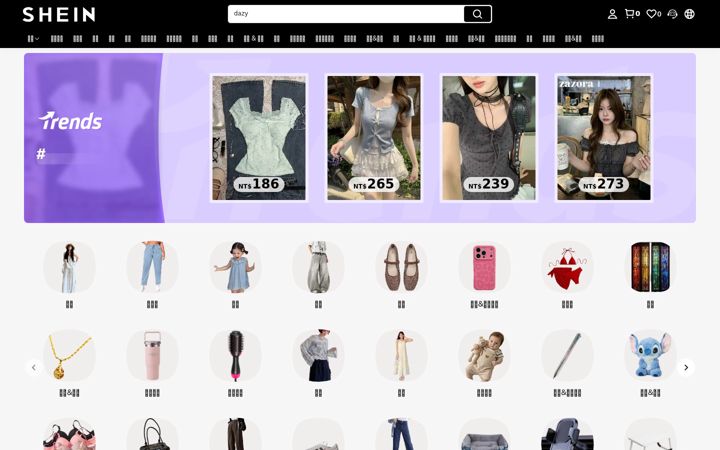720x450 pixels.
Task: Open the blue Stitch plush category icon
Action: tap(650, 355)
